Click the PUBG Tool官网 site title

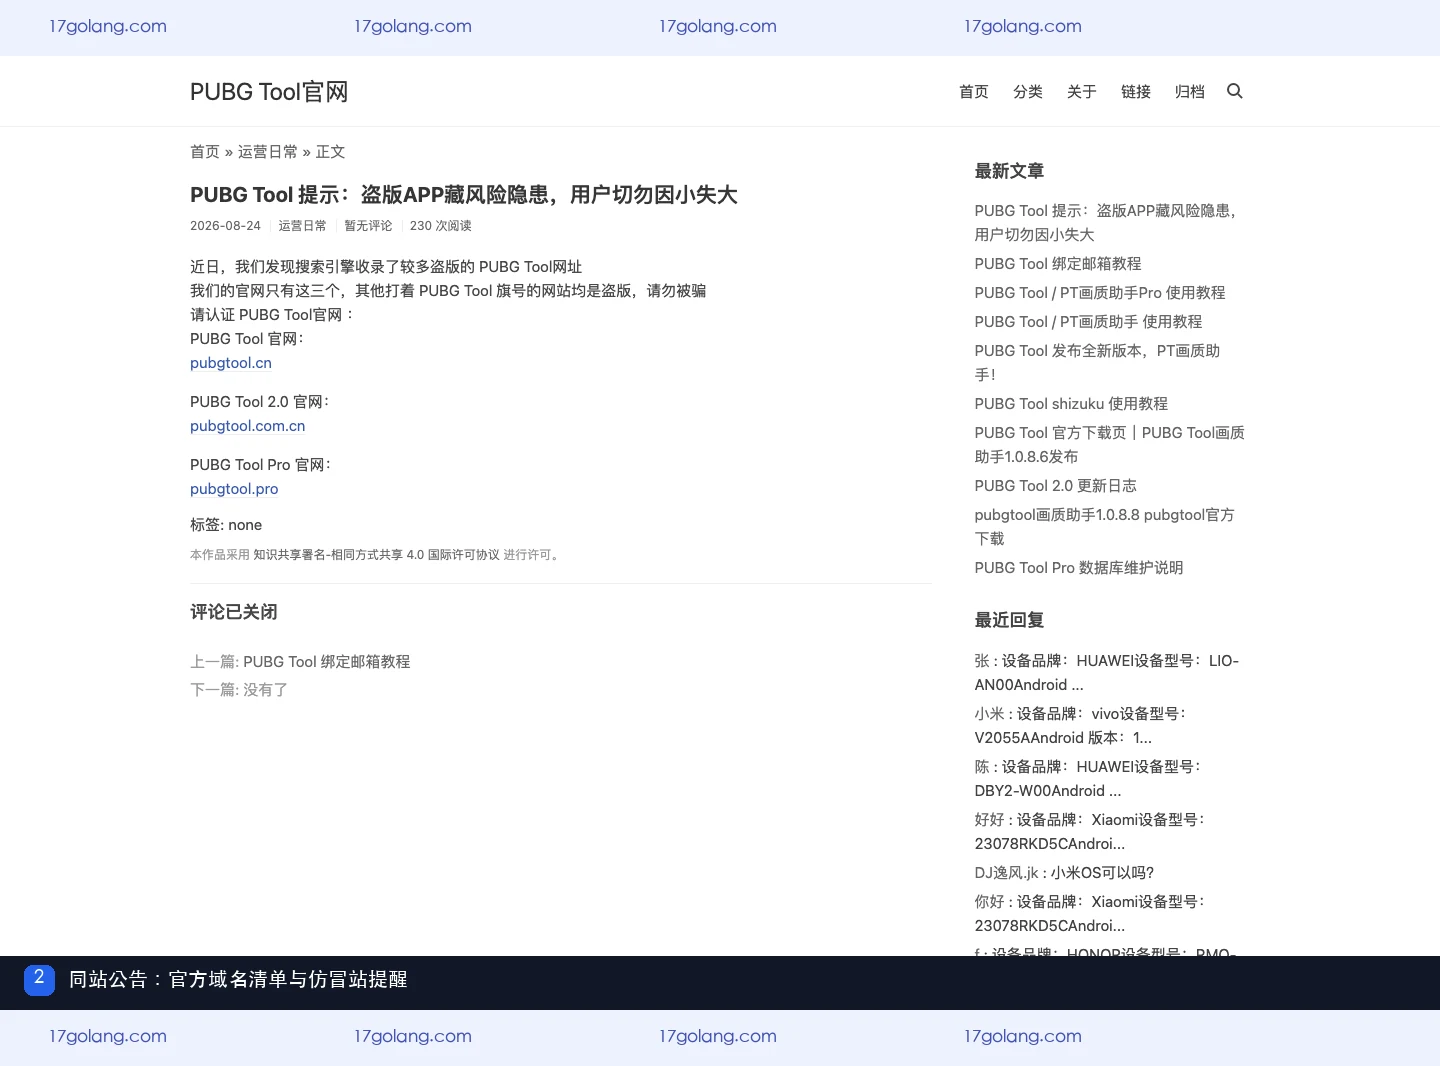point(269,92)
